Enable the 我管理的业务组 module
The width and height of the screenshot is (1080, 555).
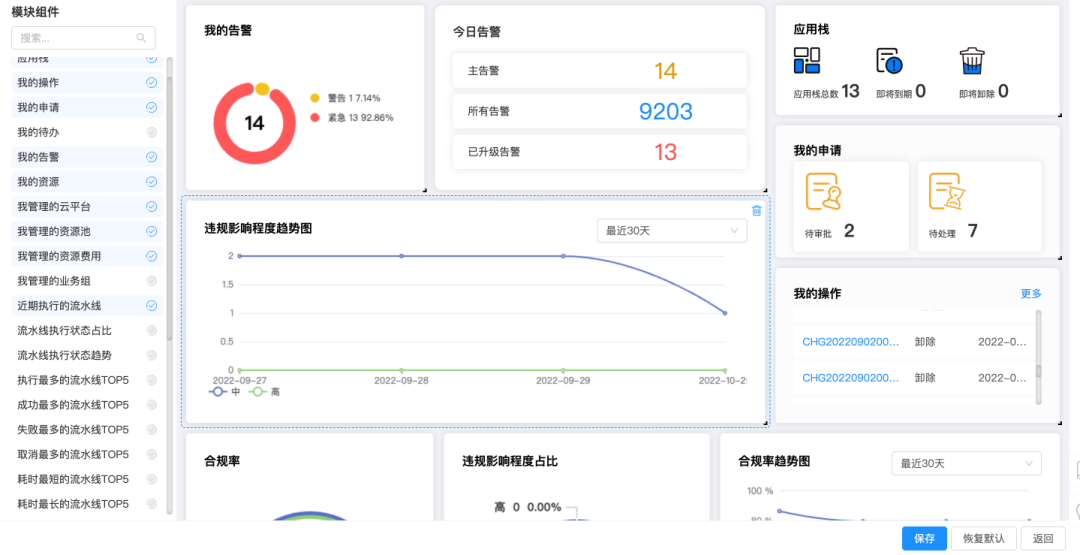[152, 281]
